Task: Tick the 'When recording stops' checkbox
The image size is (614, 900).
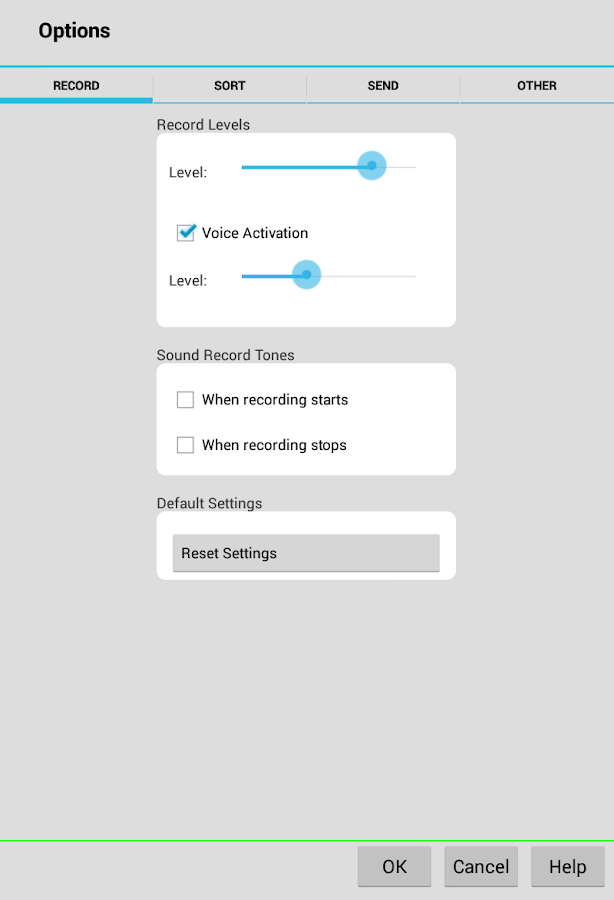Action: click(x=185, y=445)
